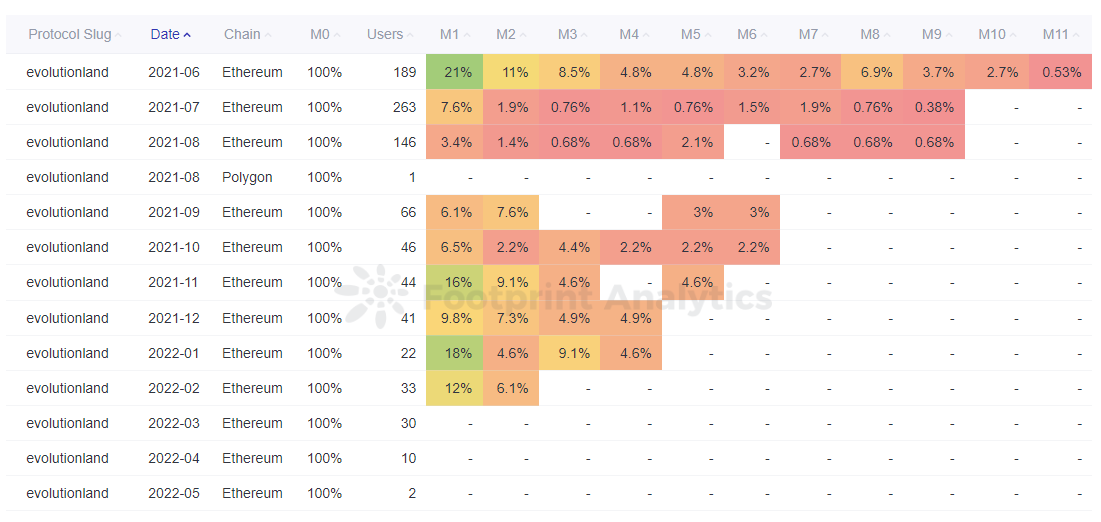Click the 6.9% M8 cell
1101x522 pixels.
[872, 72]
